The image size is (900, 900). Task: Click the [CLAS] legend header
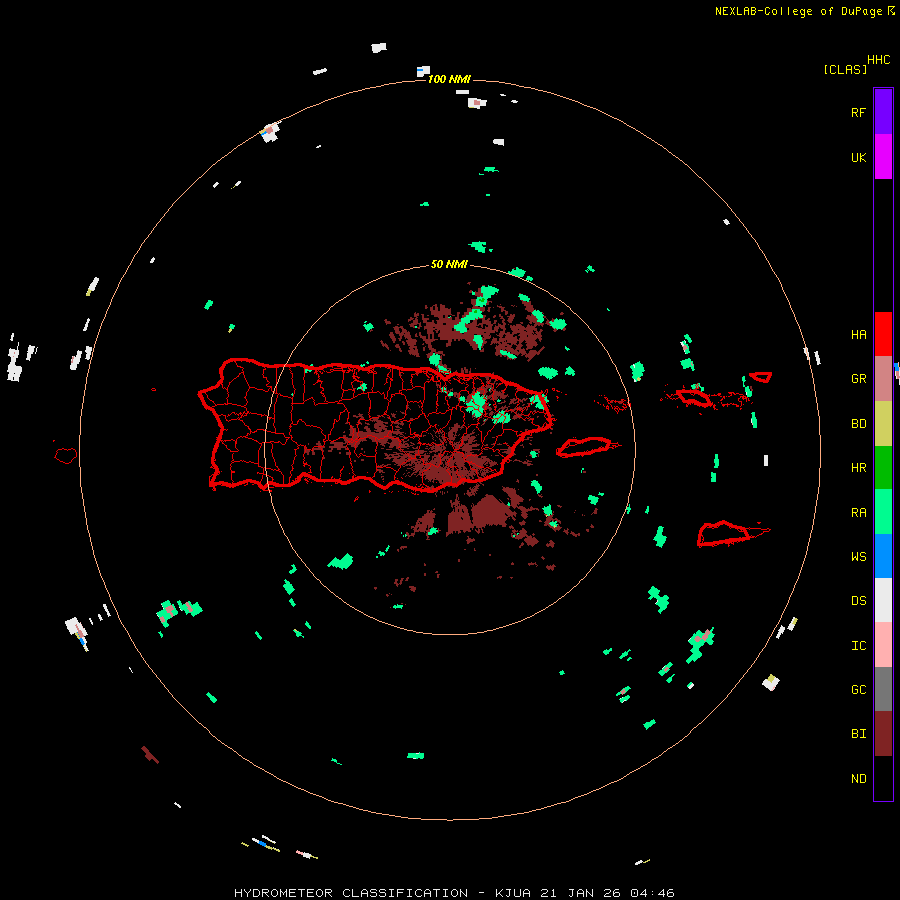pyautogui.click(x=845, y=69)
